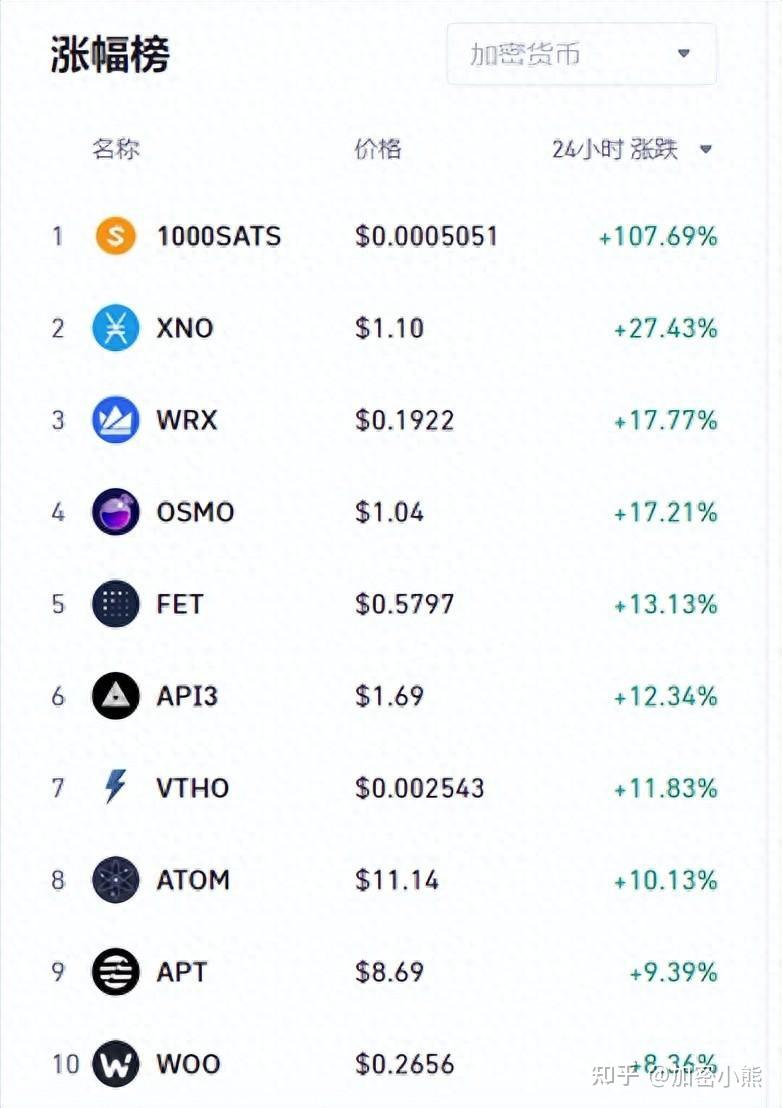Click the API3 triangle logo icon

[115, 696]
